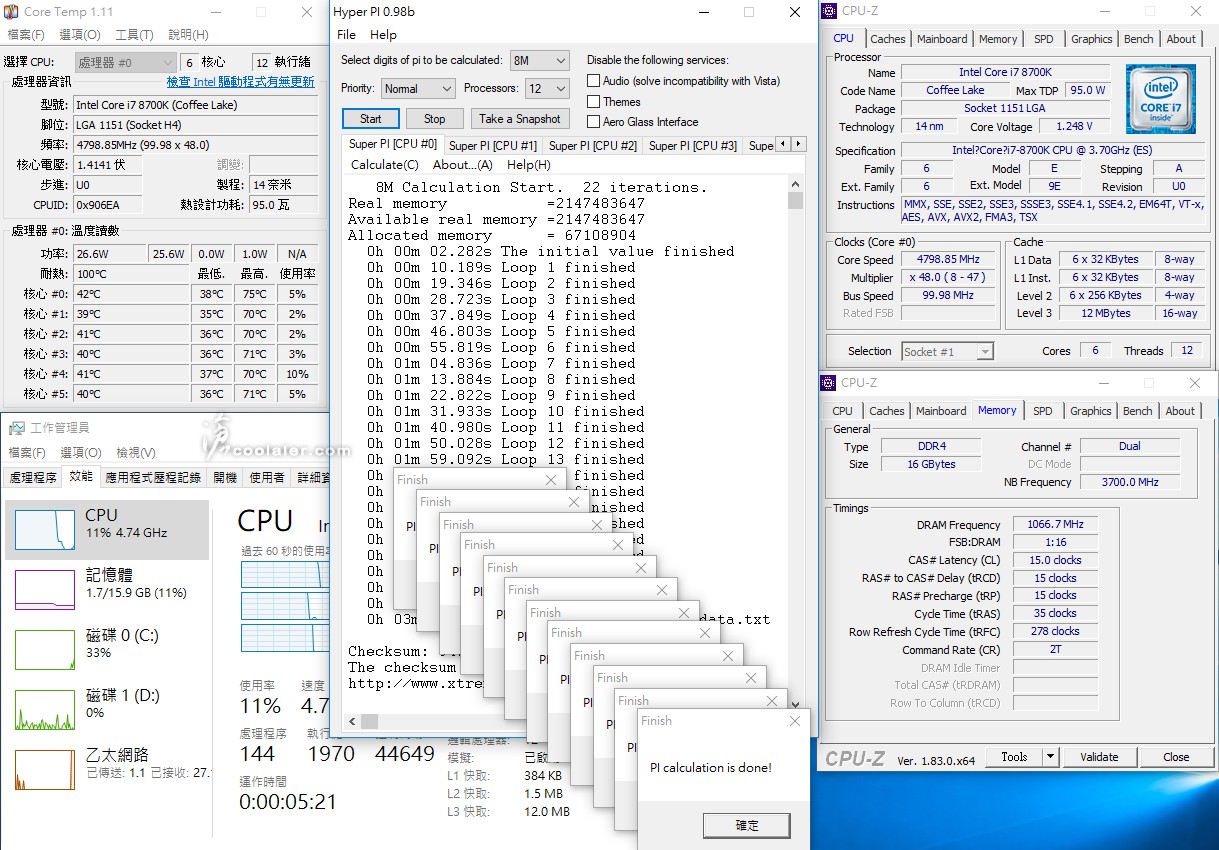The height and width of the screenshot is (850, 1219).
Task: Open Bench tab in CPU-Z Processor window
Action: pyautogui.click(x=1138, y=39)
